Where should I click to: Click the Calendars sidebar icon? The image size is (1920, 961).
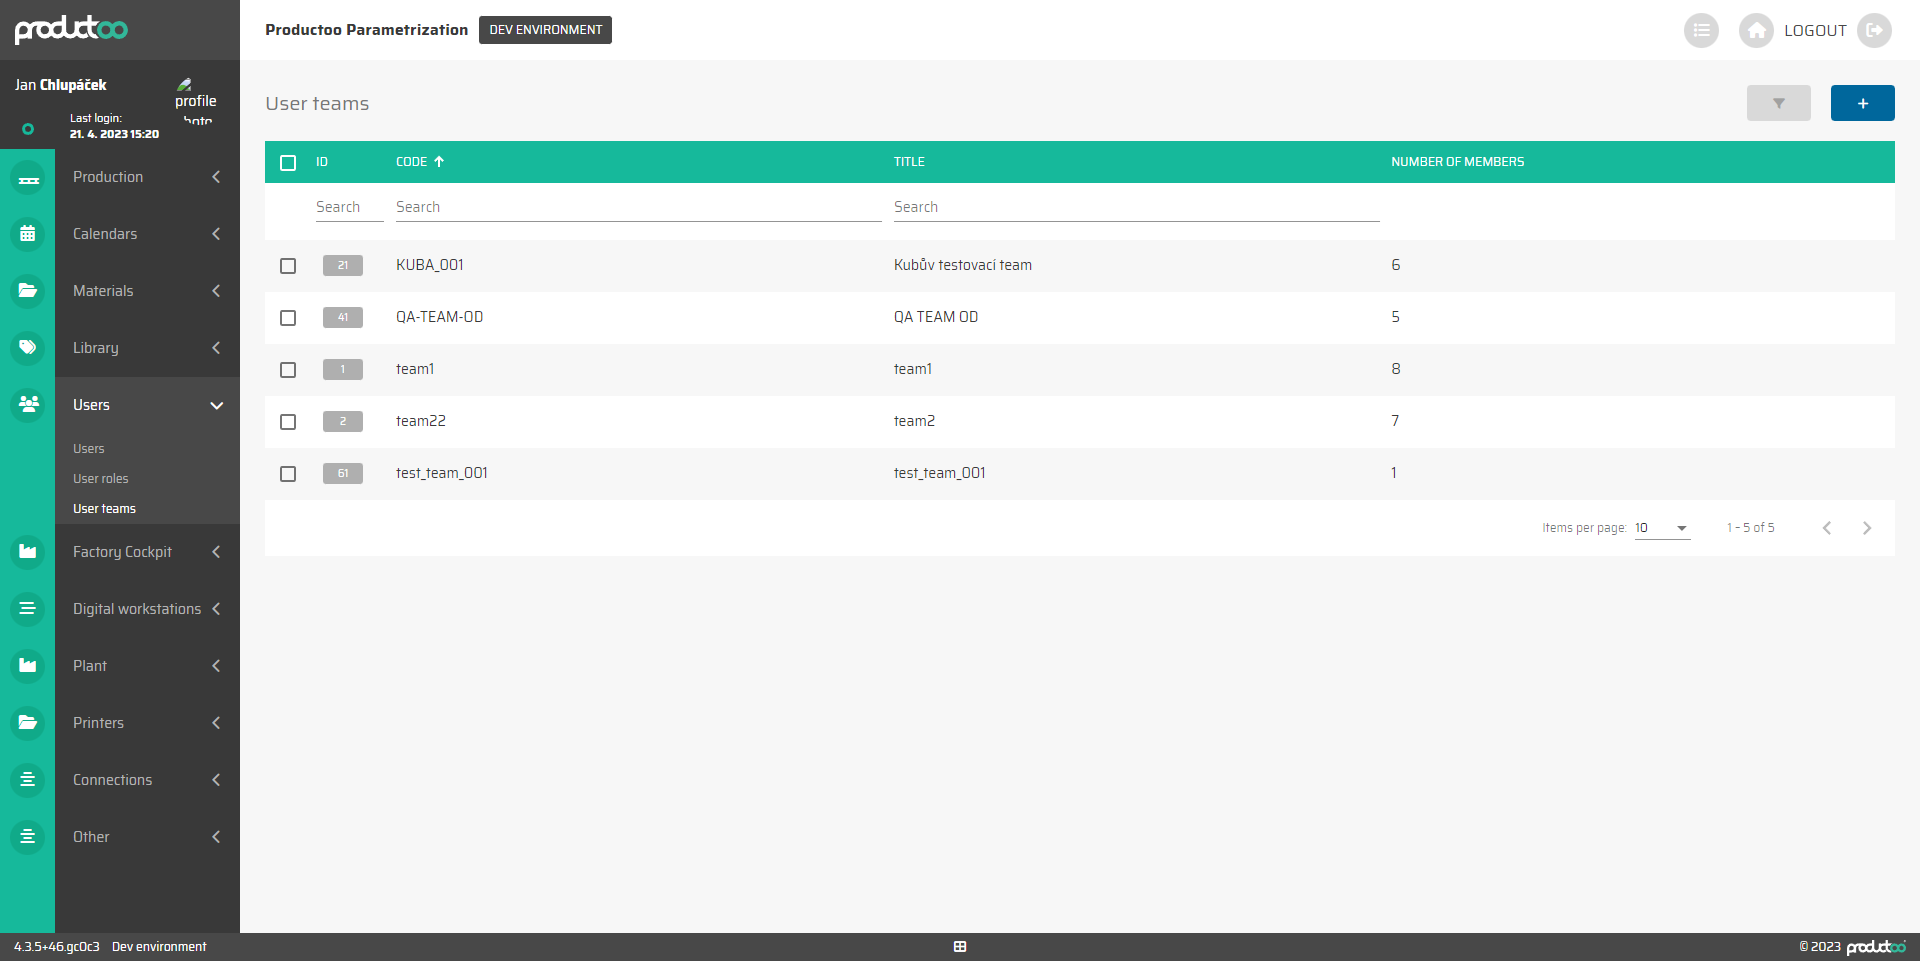(x=28, y=234)
